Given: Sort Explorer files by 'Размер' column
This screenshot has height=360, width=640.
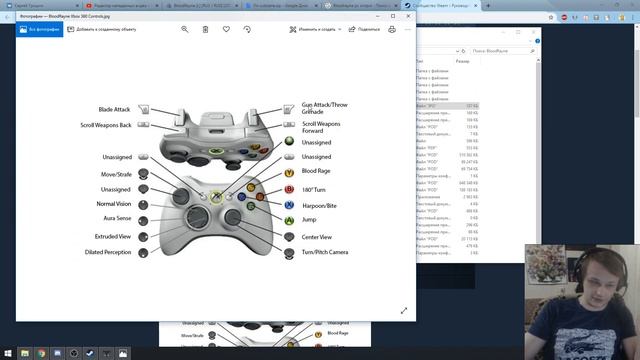Looking at the screenshot, I should click(462, 61).
